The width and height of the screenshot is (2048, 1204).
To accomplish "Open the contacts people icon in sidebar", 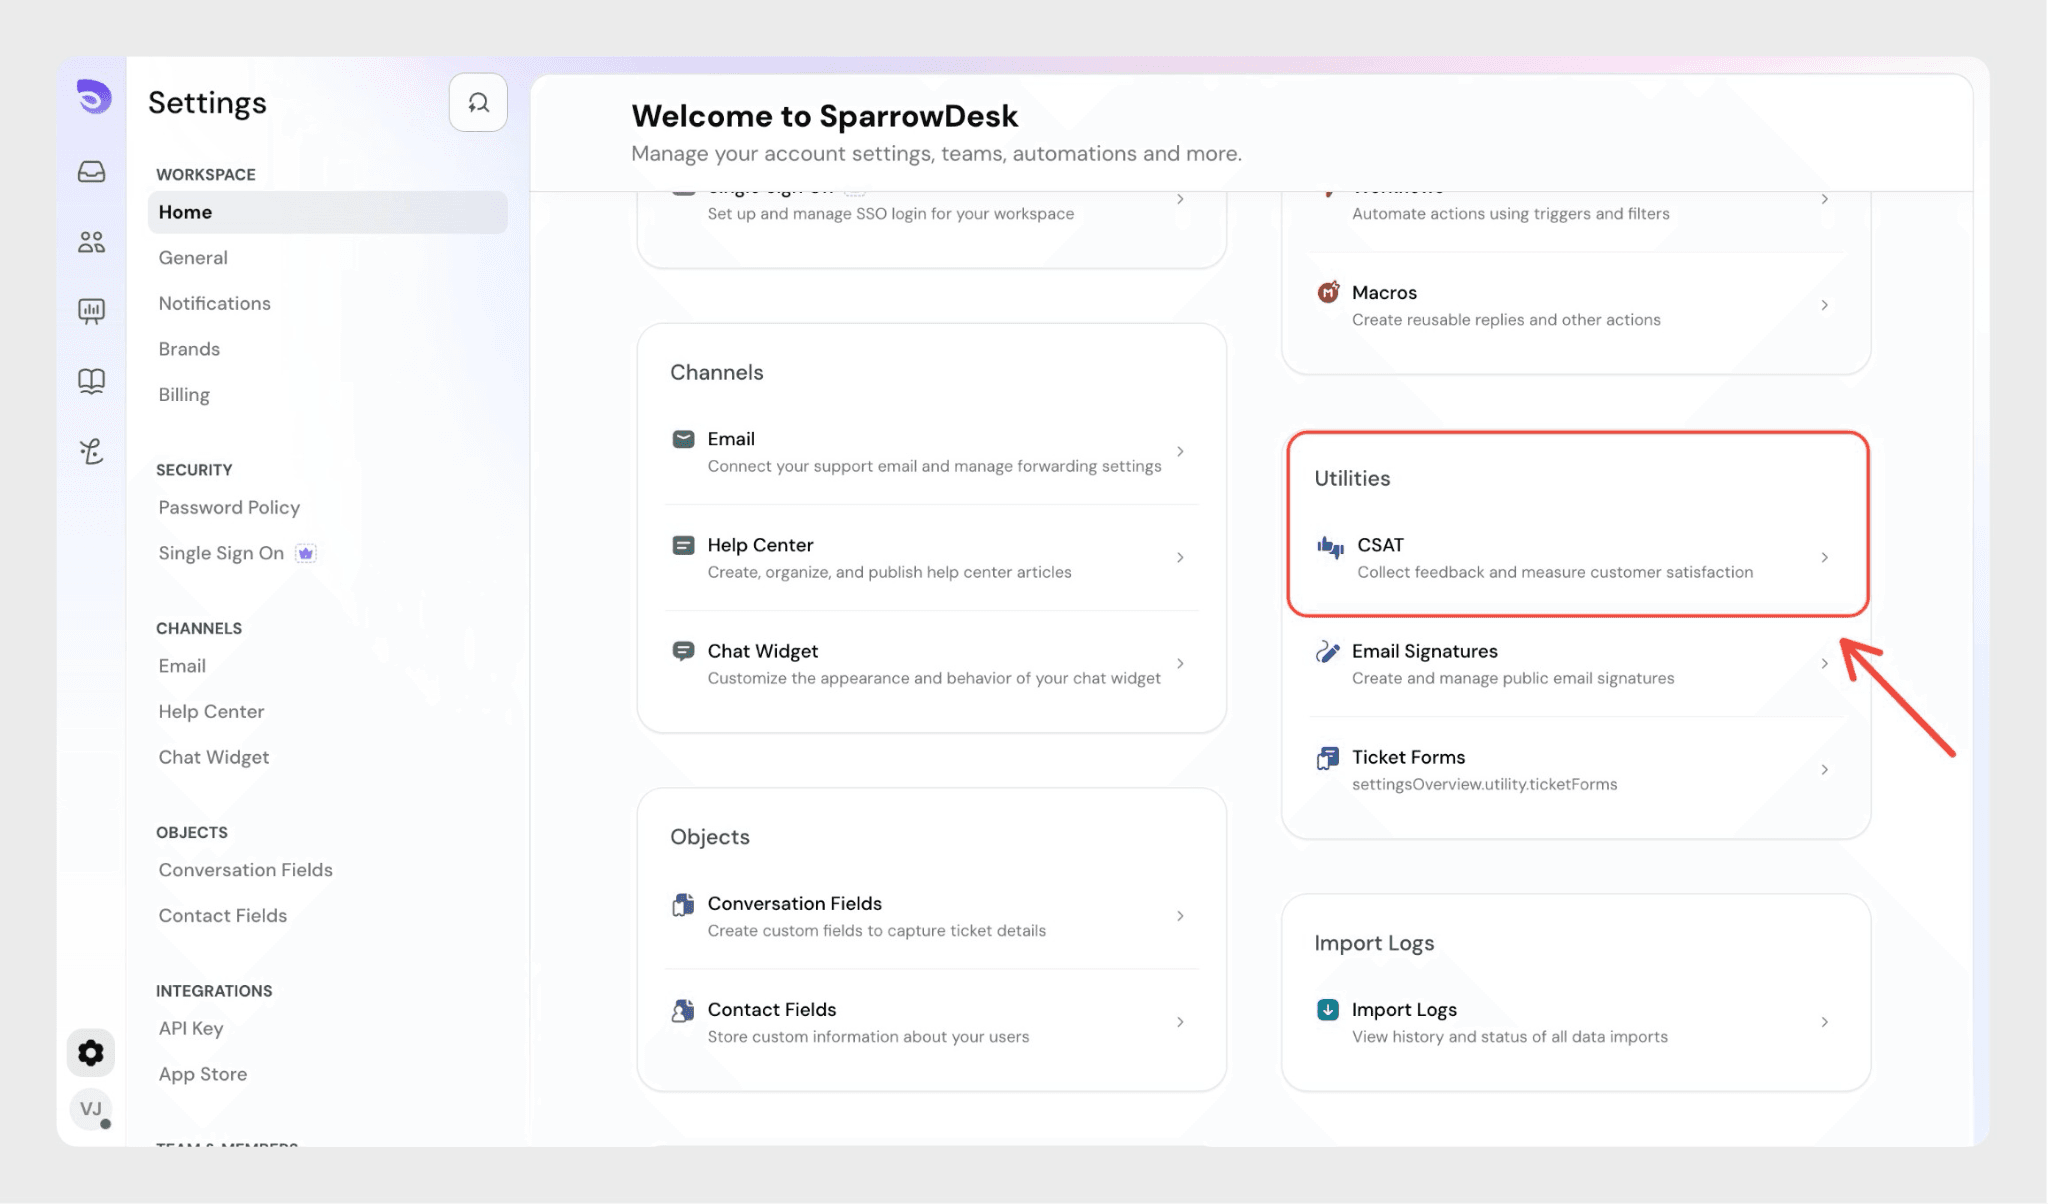I will click(91, 242).
